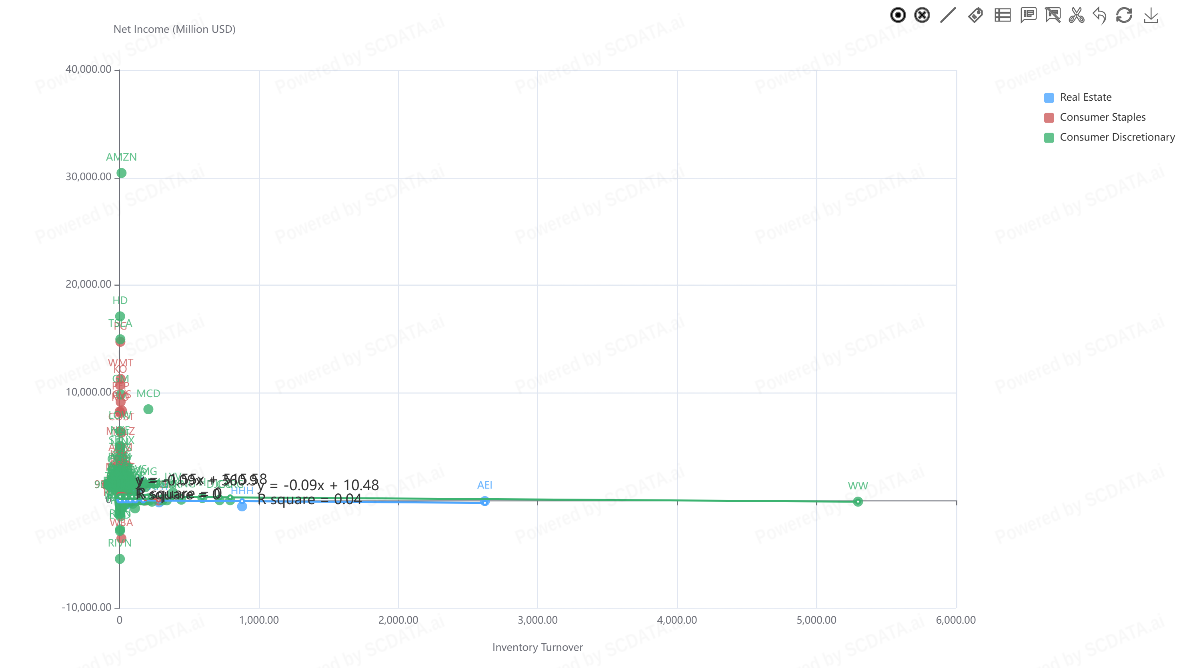Toggle Consumer Staples series in legend
The width and height of the screenshot is (1195, 668).
tap(1102, 118)
